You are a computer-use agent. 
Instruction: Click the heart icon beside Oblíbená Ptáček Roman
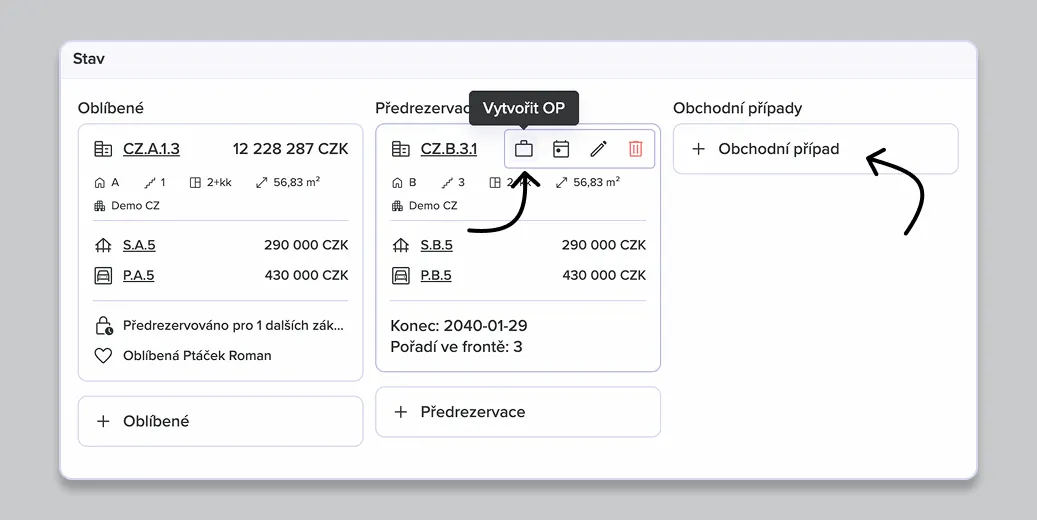pyautogui.click(x=103, y=355)
